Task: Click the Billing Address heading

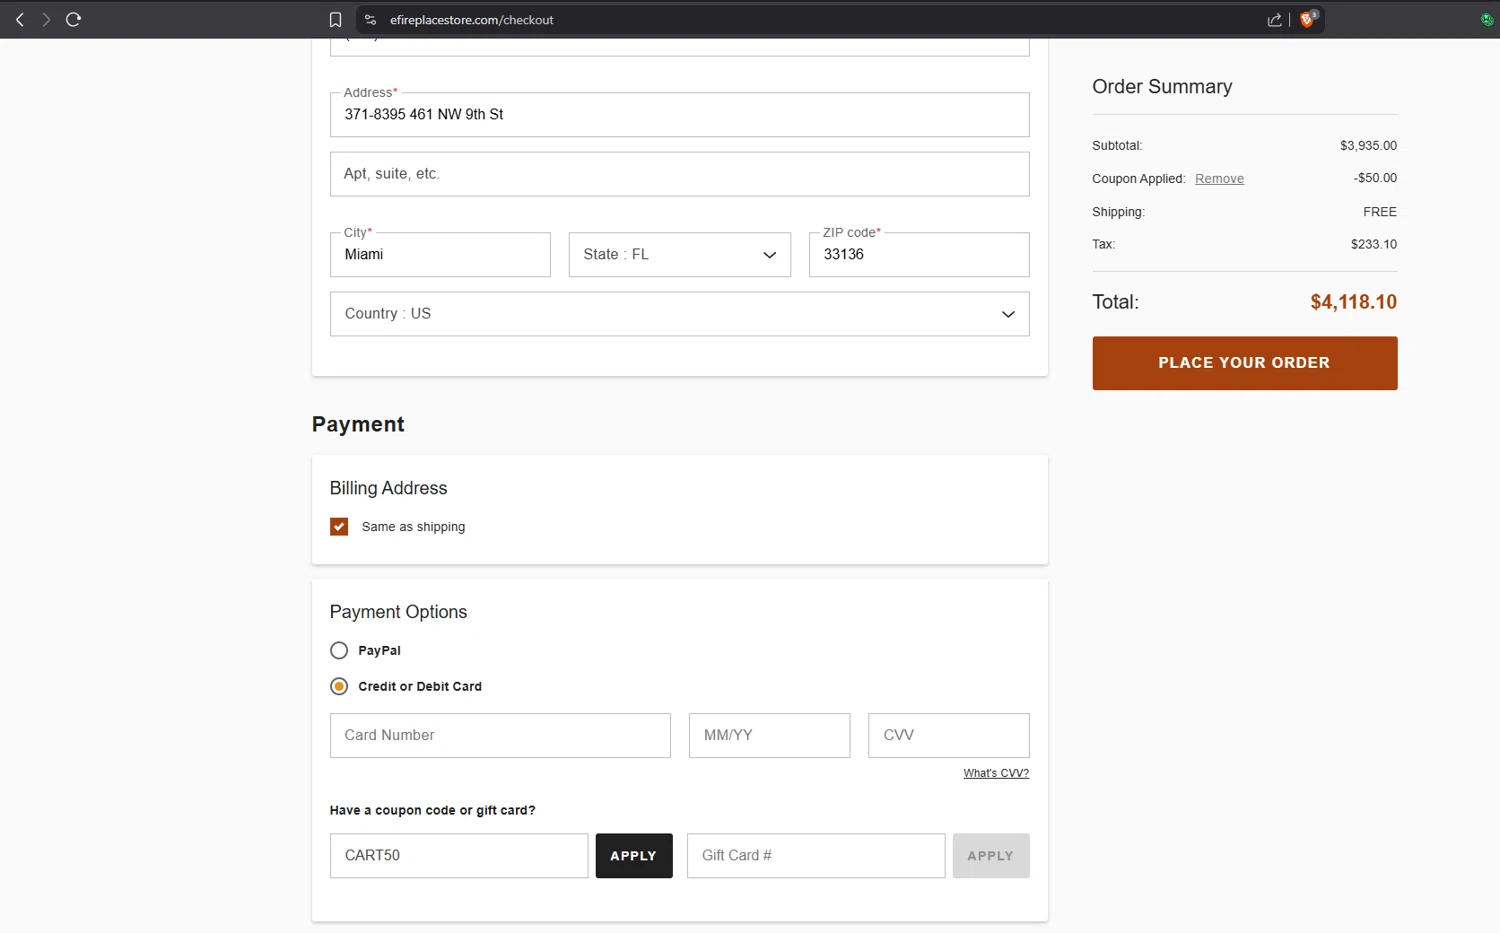Action: 388,488
